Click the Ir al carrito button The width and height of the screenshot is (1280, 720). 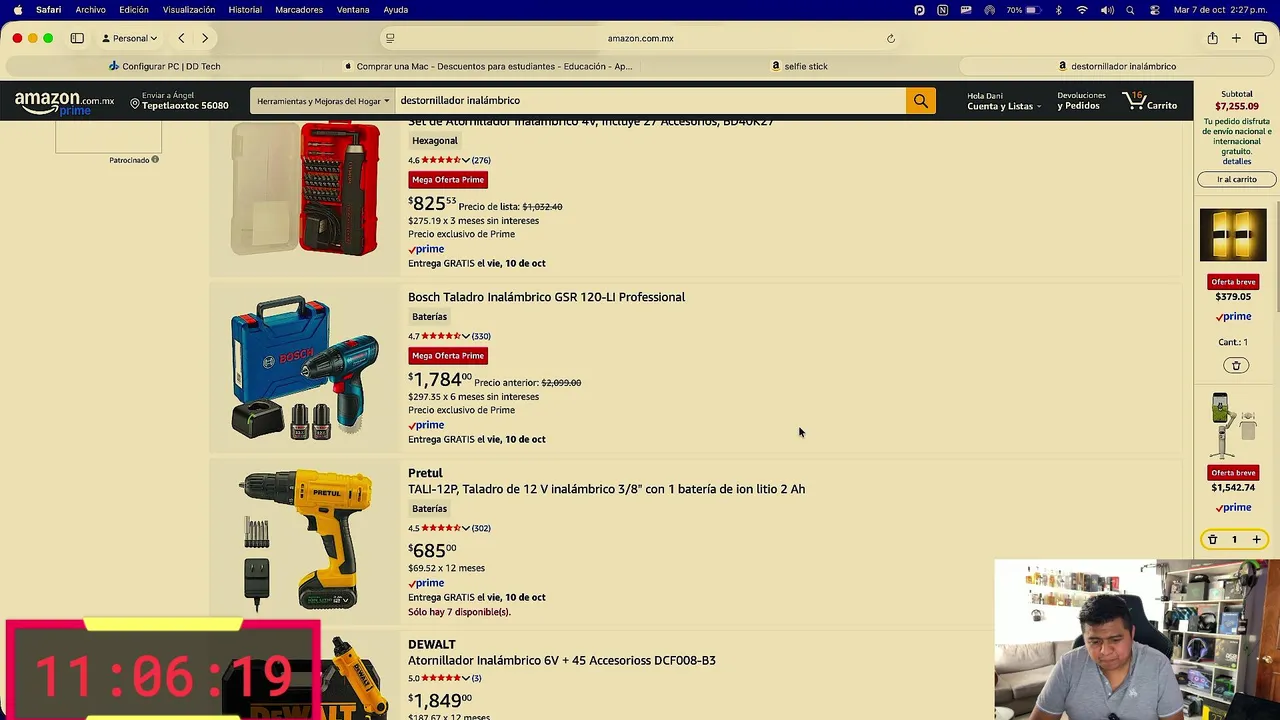(1237, 179)
